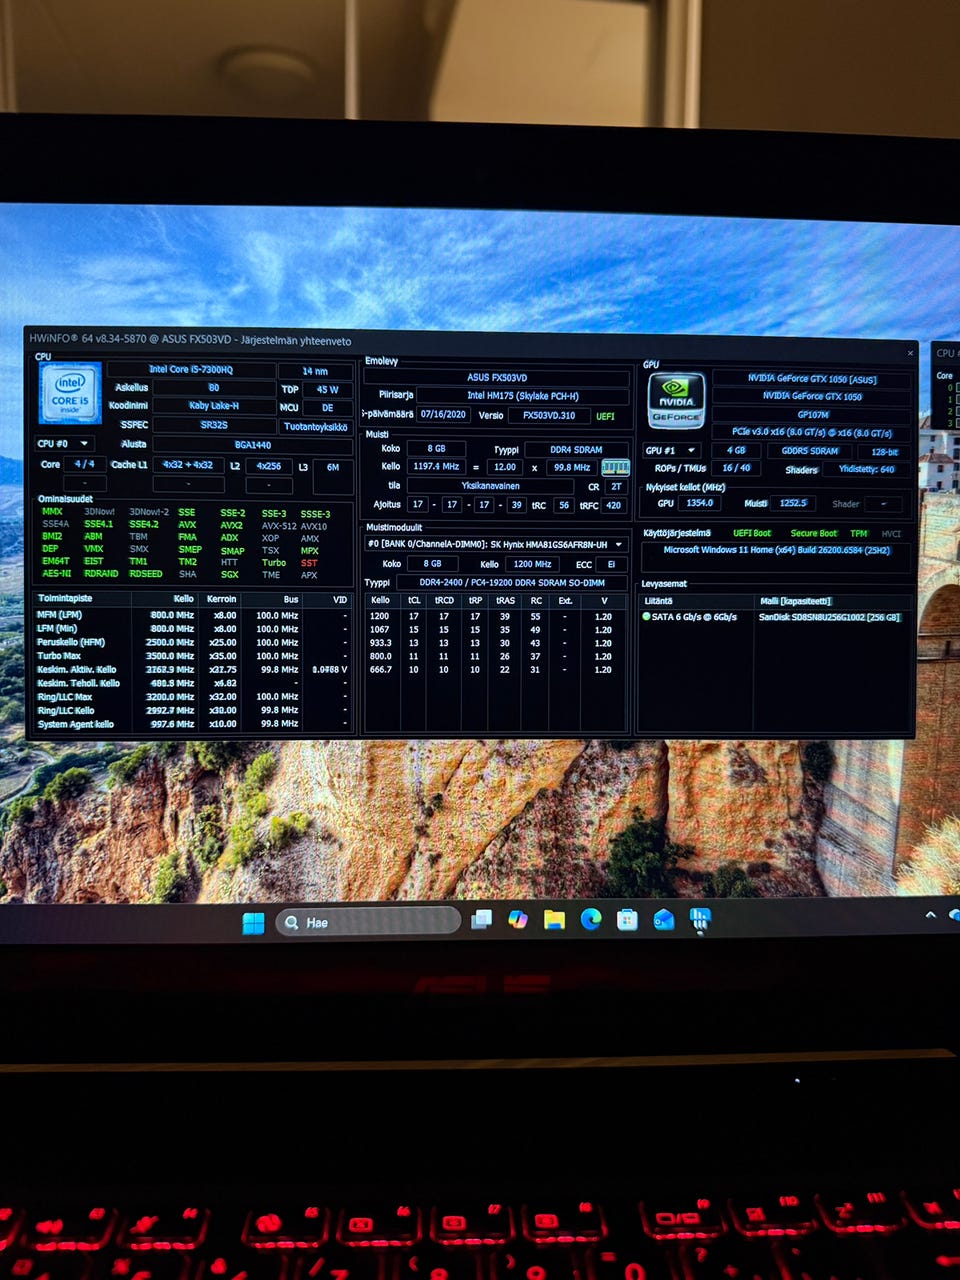Click the HWiNFO taskbar icon

[699, 918]
